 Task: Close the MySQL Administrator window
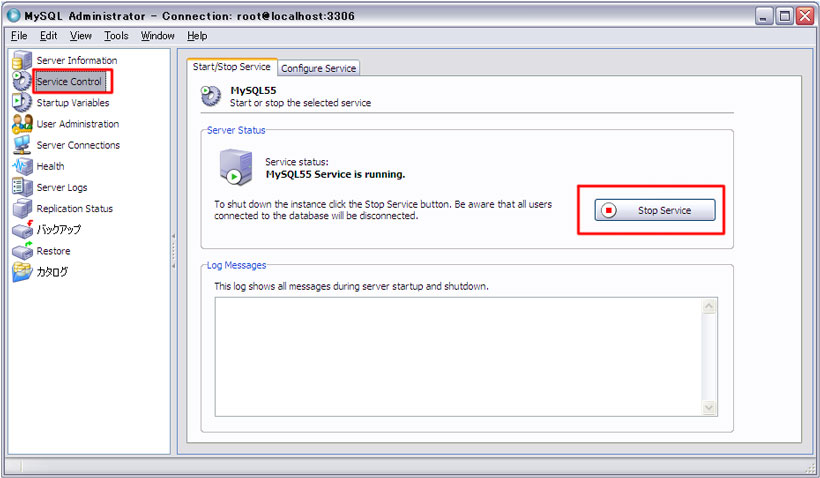[805, 16]
